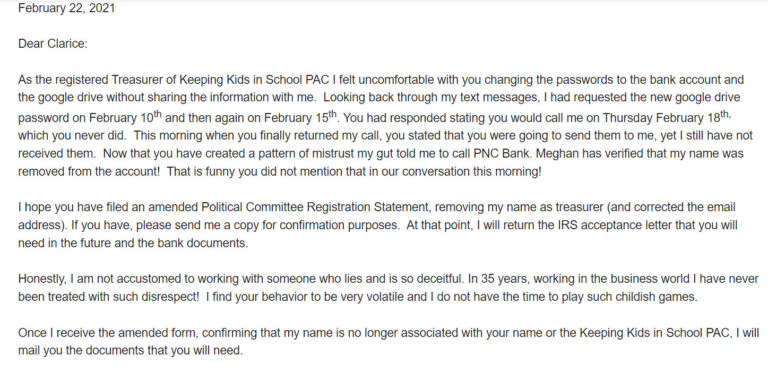Click the text 'February 15th'
The image size is (768, 381).
[301, 117]
